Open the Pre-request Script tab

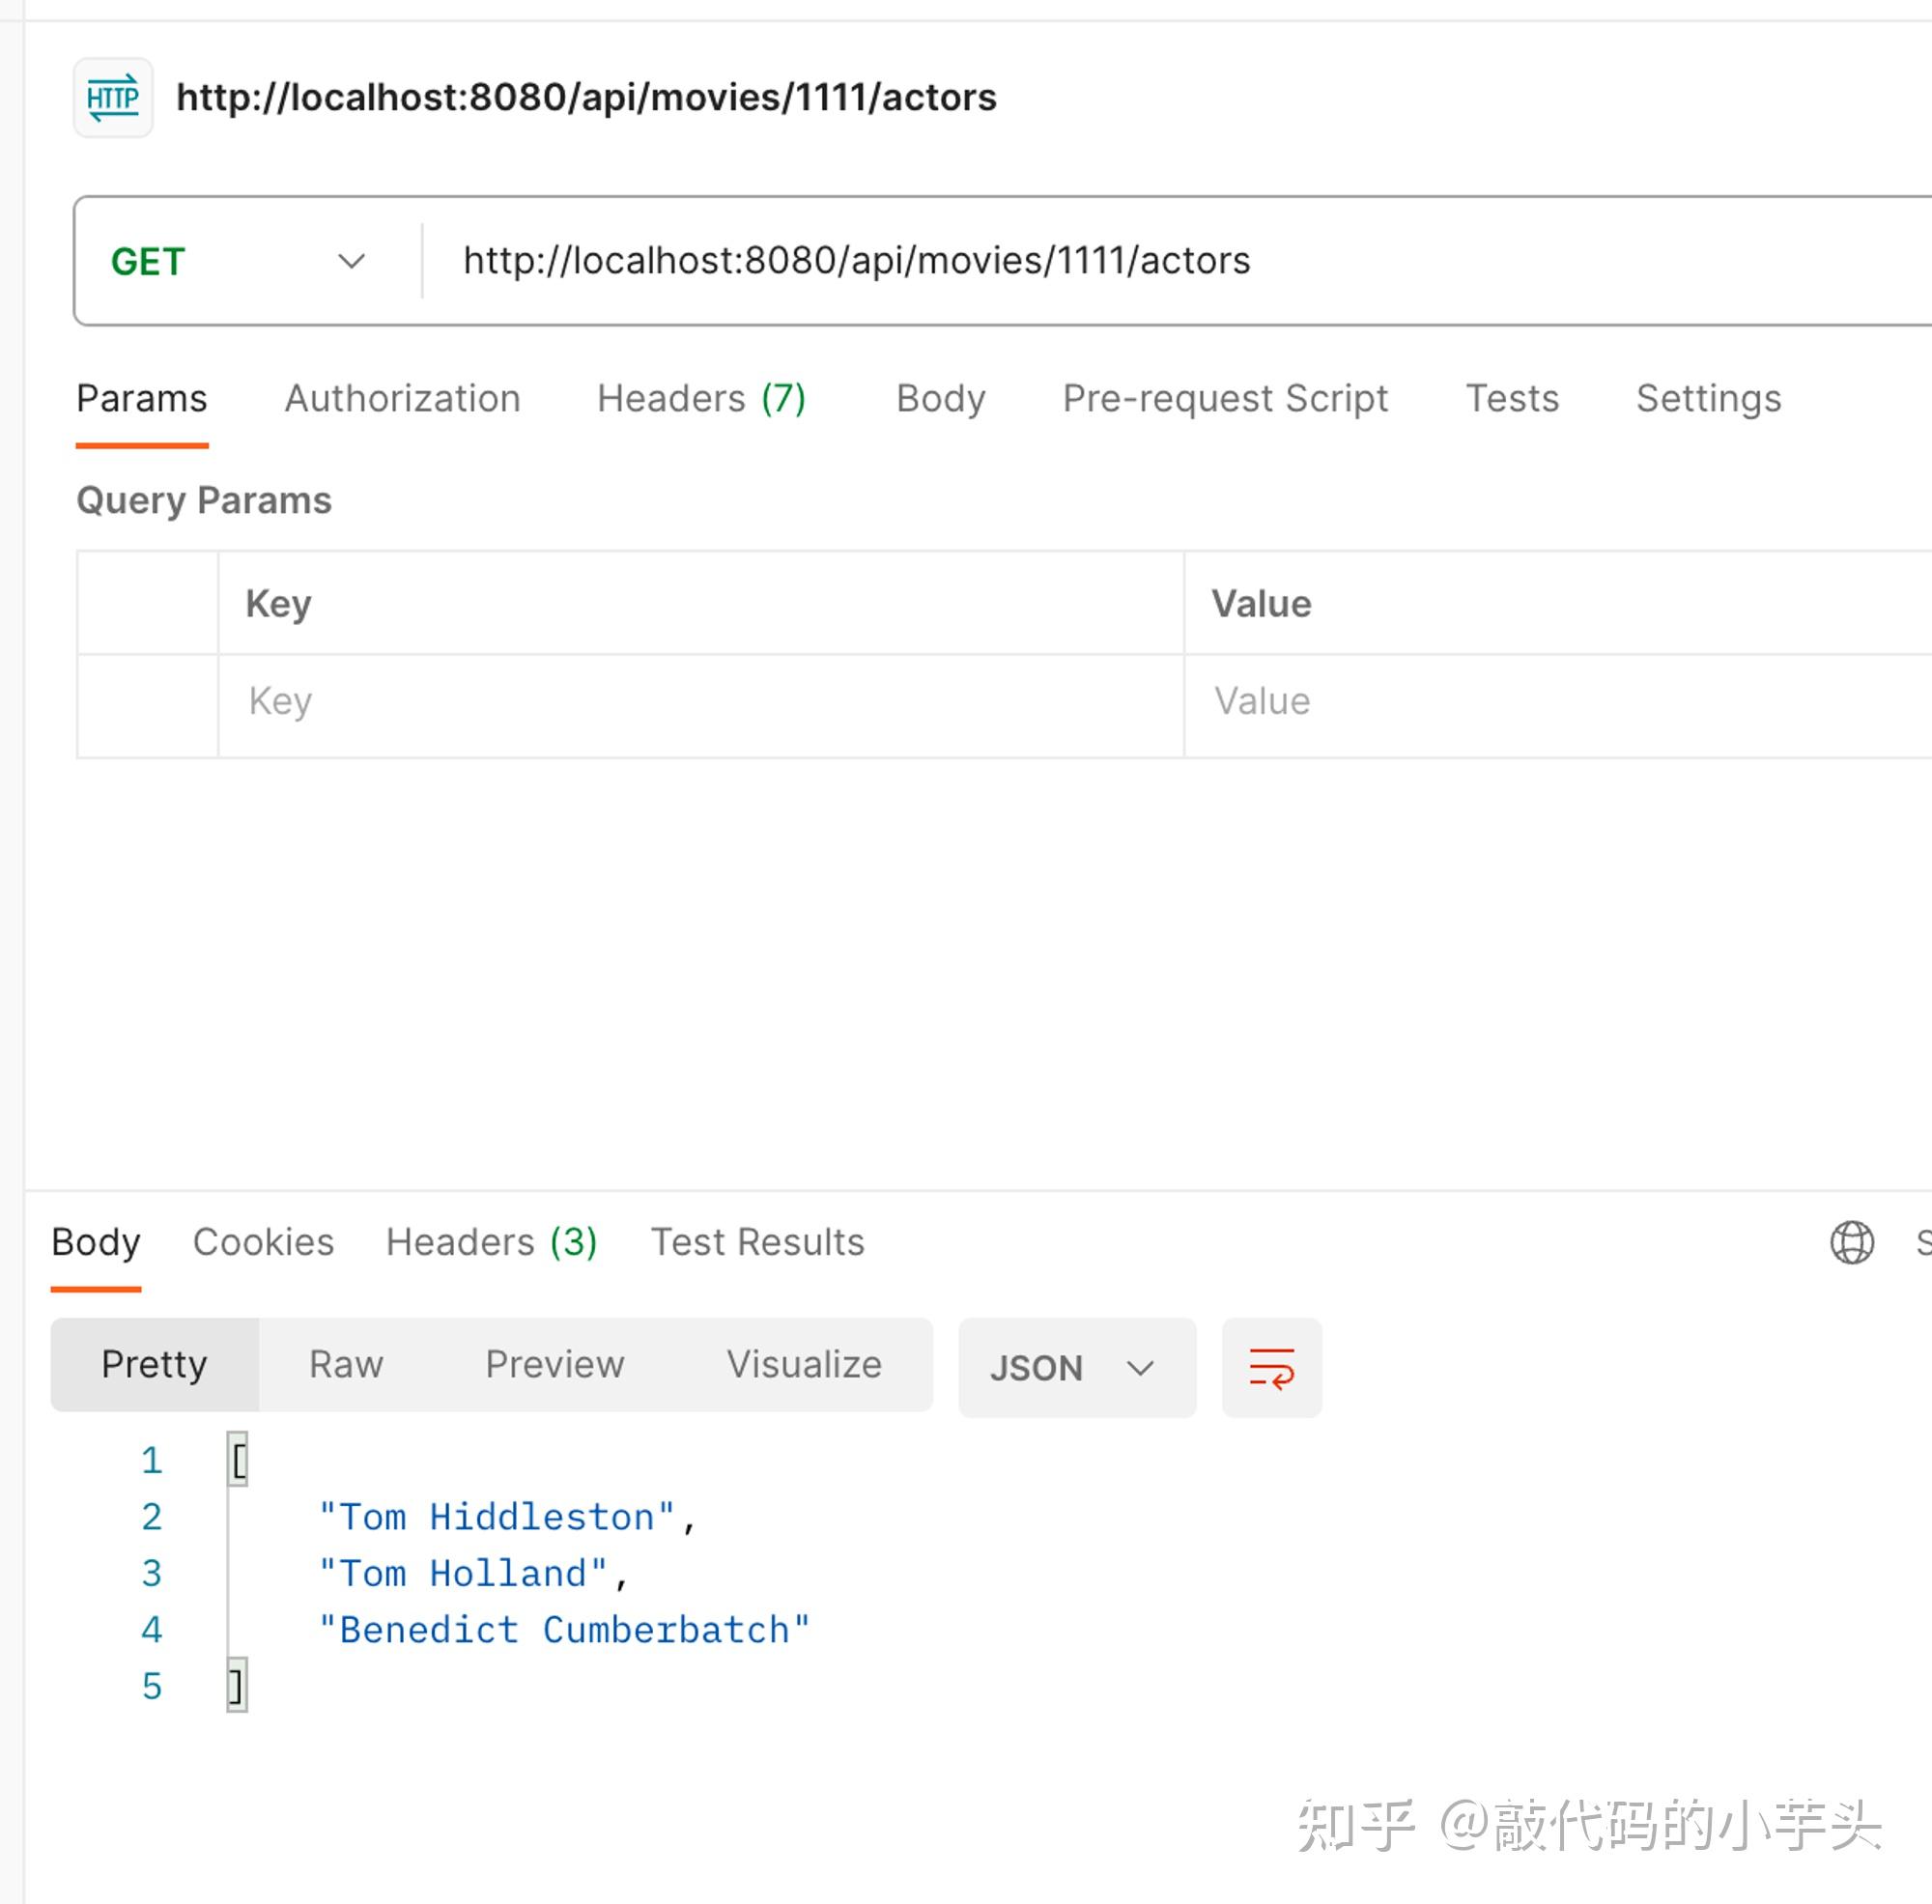point(1224,398)
